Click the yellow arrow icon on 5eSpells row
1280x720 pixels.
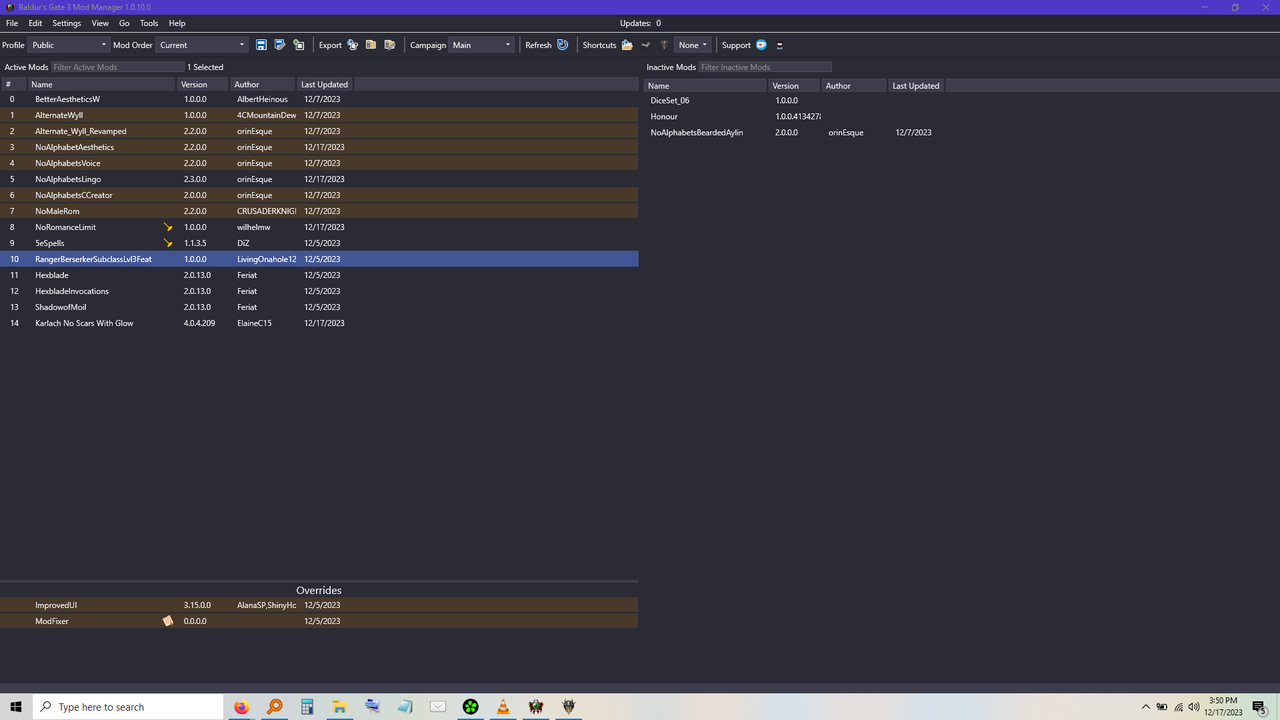tap(168, 243)
